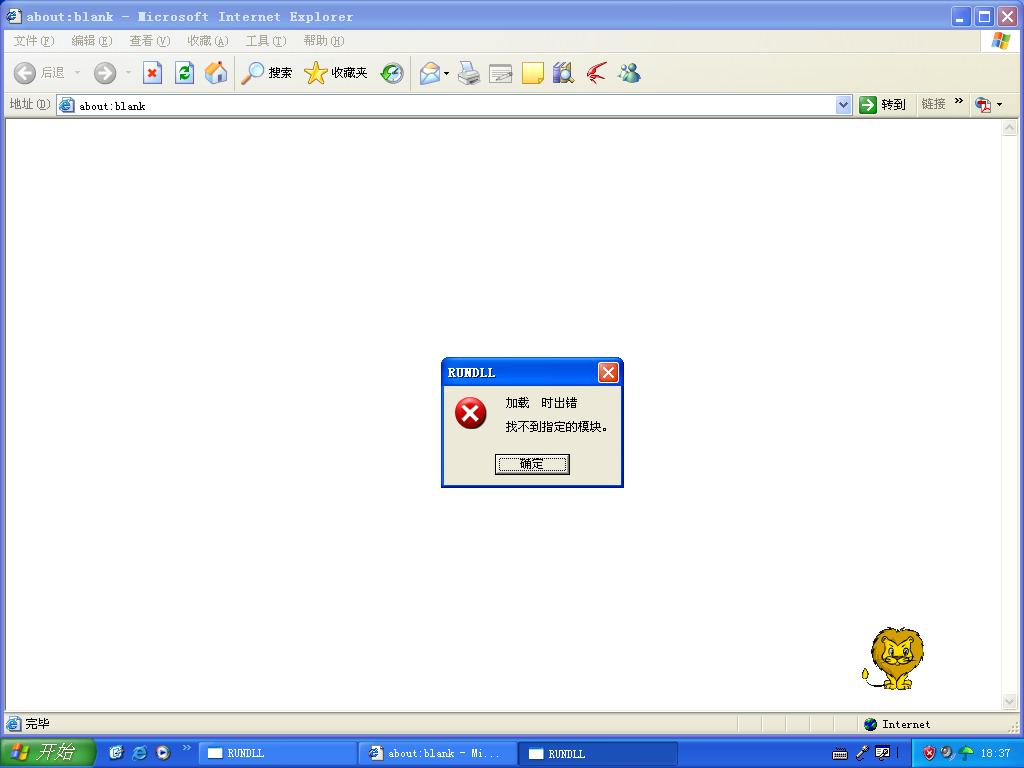1024x768 pixels.
Task: Click the red security shield tray icon
Action: pos(929,753)
